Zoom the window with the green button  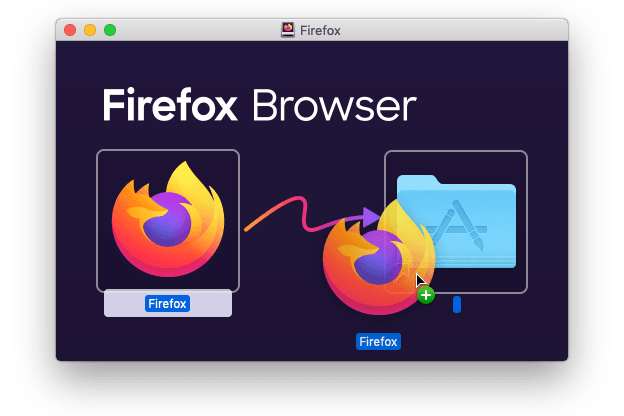[110, 30]
